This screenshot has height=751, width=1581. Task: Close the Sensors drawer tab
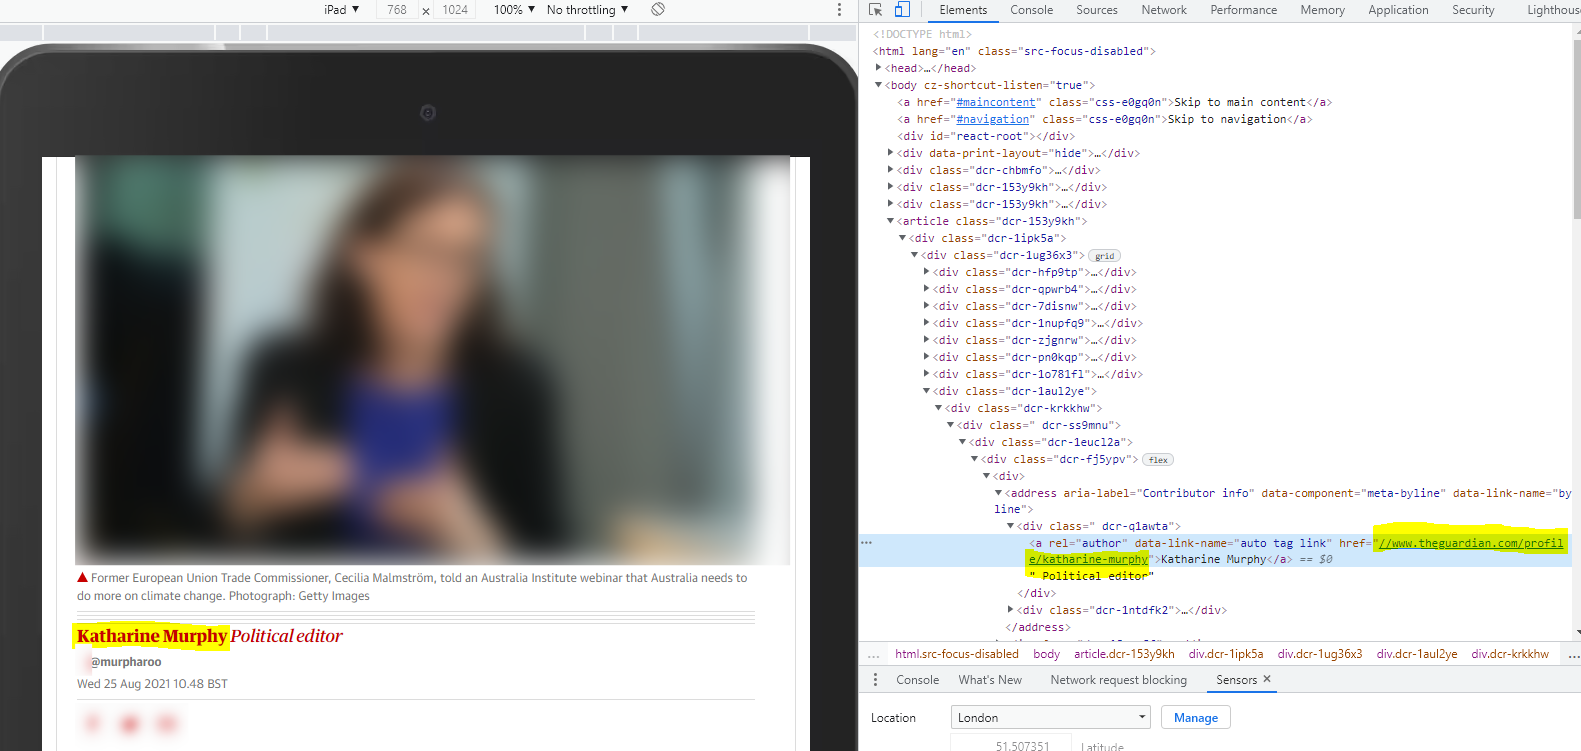[x=1267, y=680]
